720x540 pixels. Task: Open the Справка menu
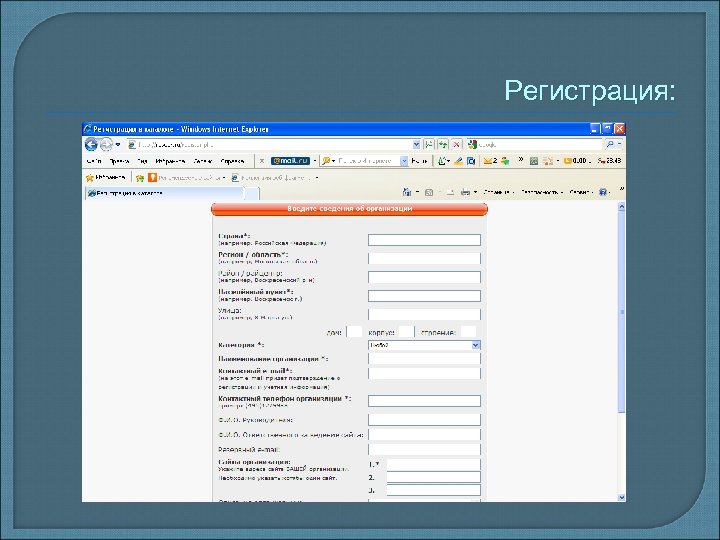pyautogui.click(x=232, y=161)
